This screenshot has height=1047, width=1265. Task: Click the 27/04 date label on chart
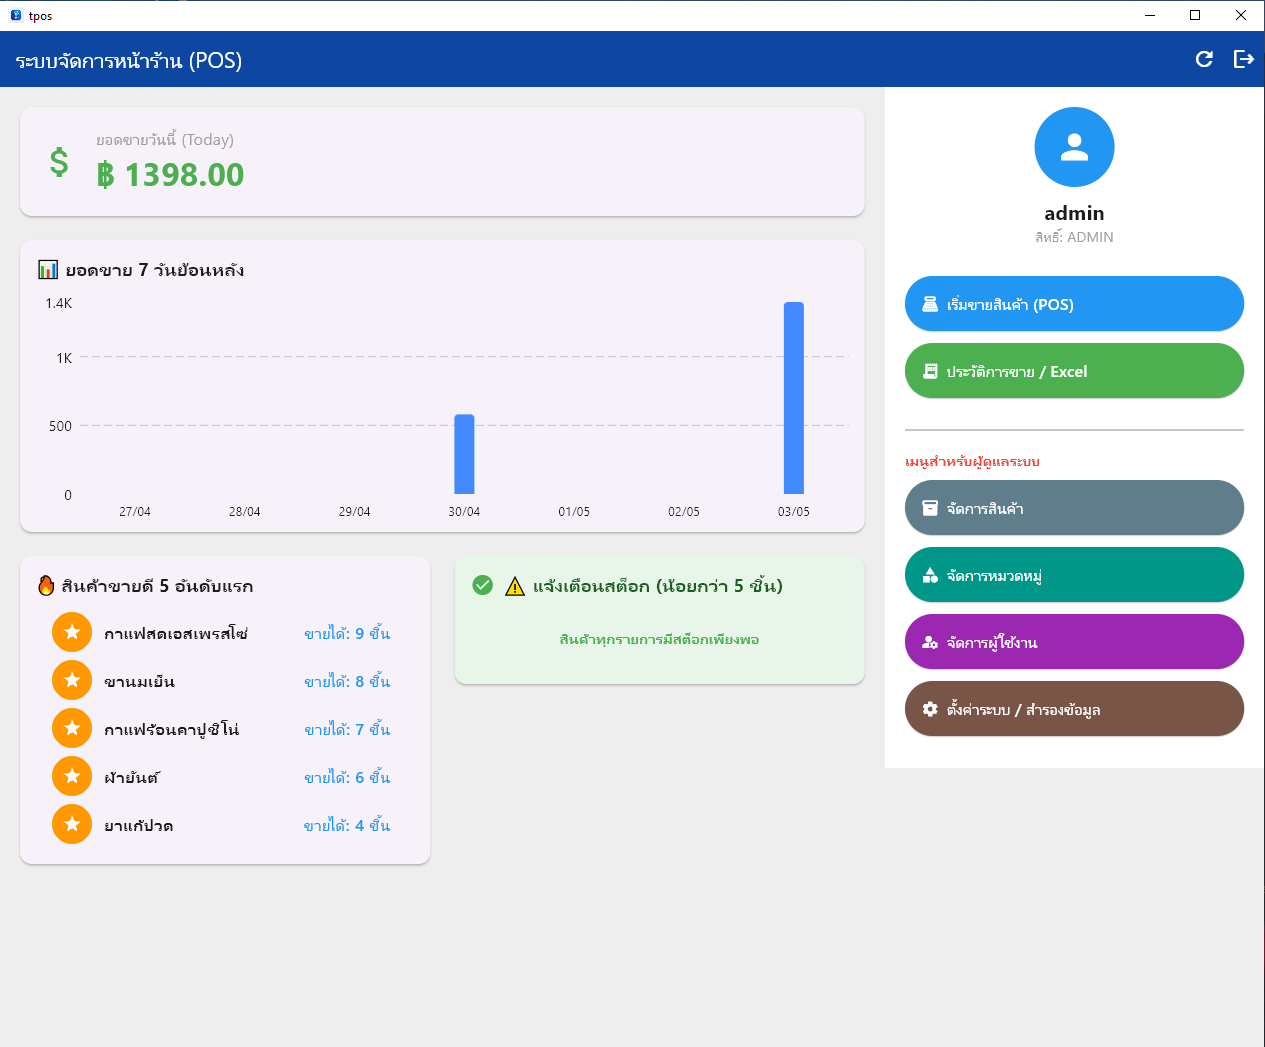point(135,512)
